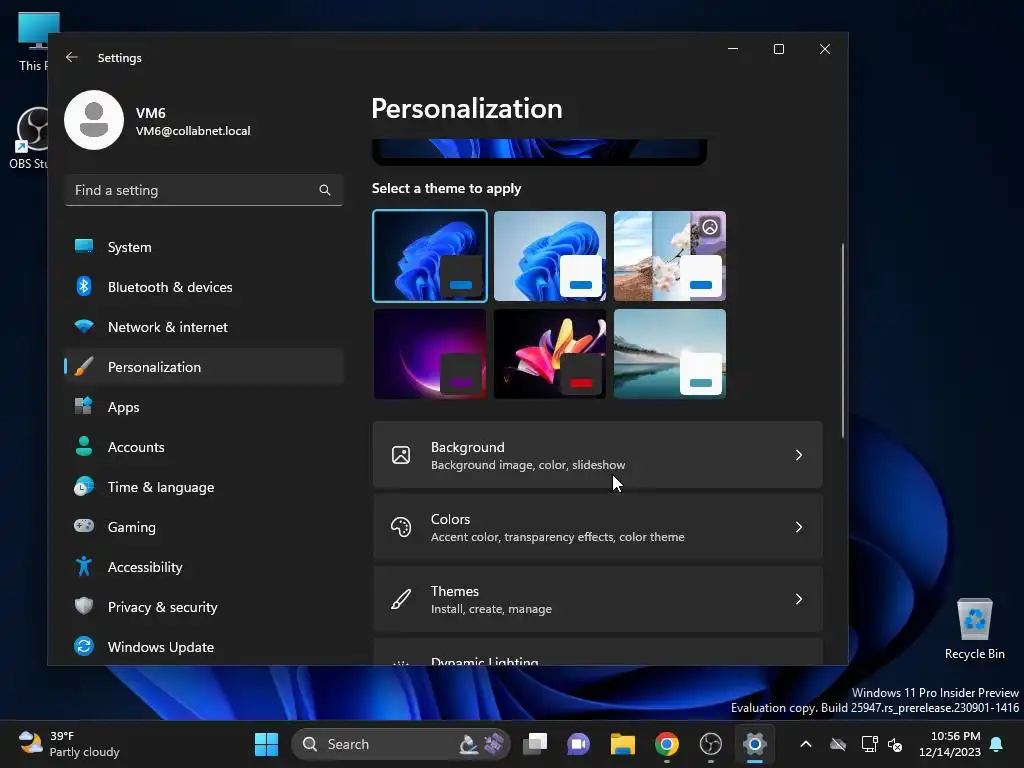Click the Network wifi icon in sidebar
This screenshot has height=768, width=1024.
tap(84, 327)
